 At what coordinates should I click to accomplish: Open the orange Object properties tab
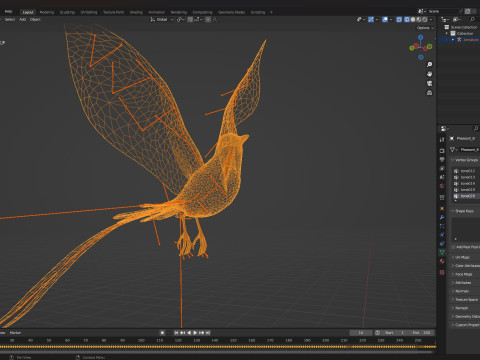(442, 208)
